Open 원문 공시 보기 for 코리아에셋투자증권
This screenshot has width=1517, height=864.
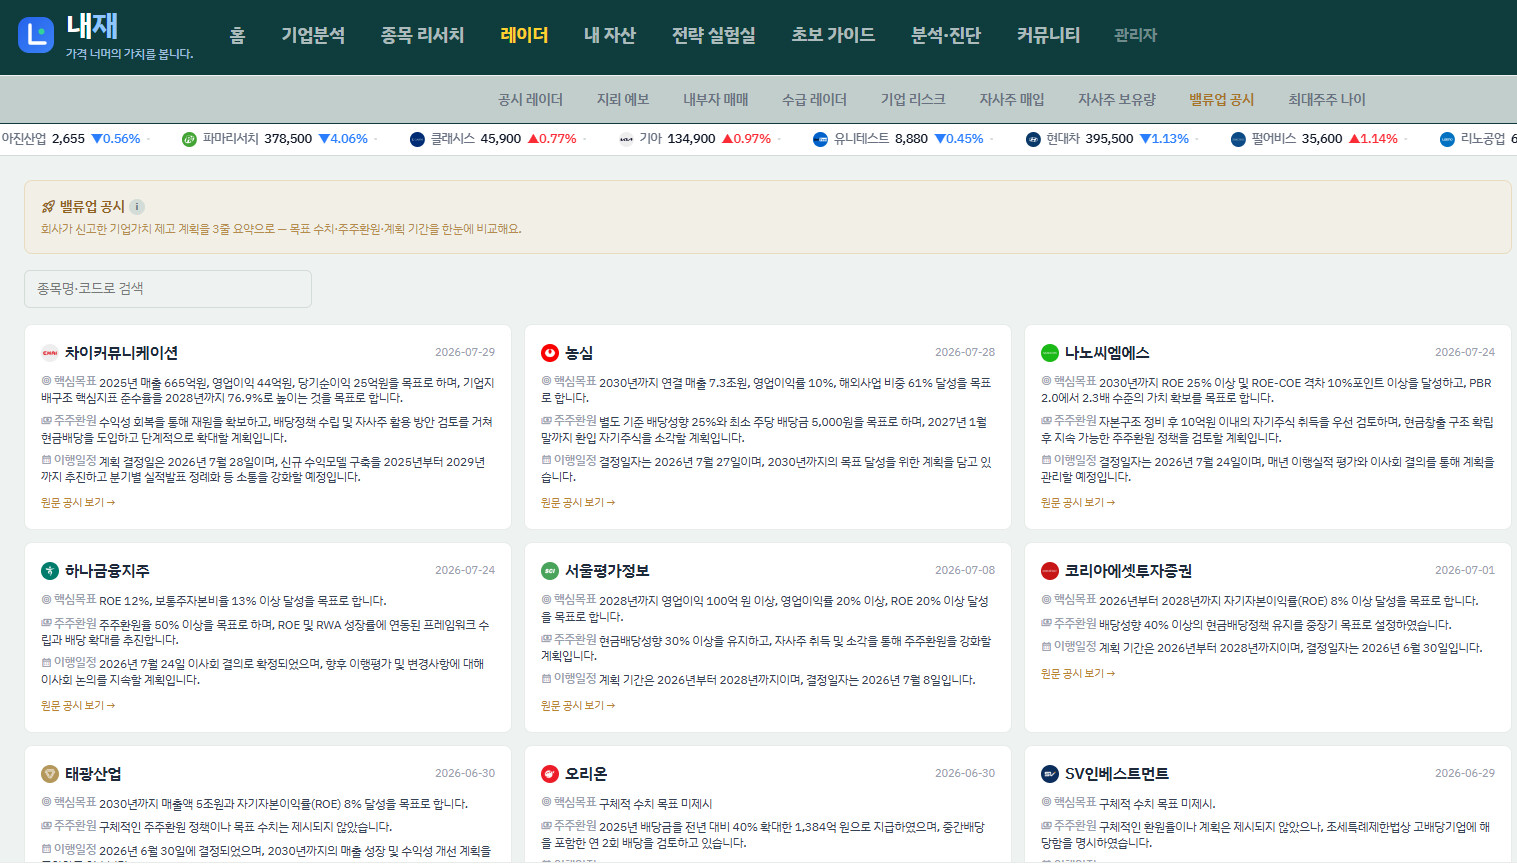click(1078, 674)
